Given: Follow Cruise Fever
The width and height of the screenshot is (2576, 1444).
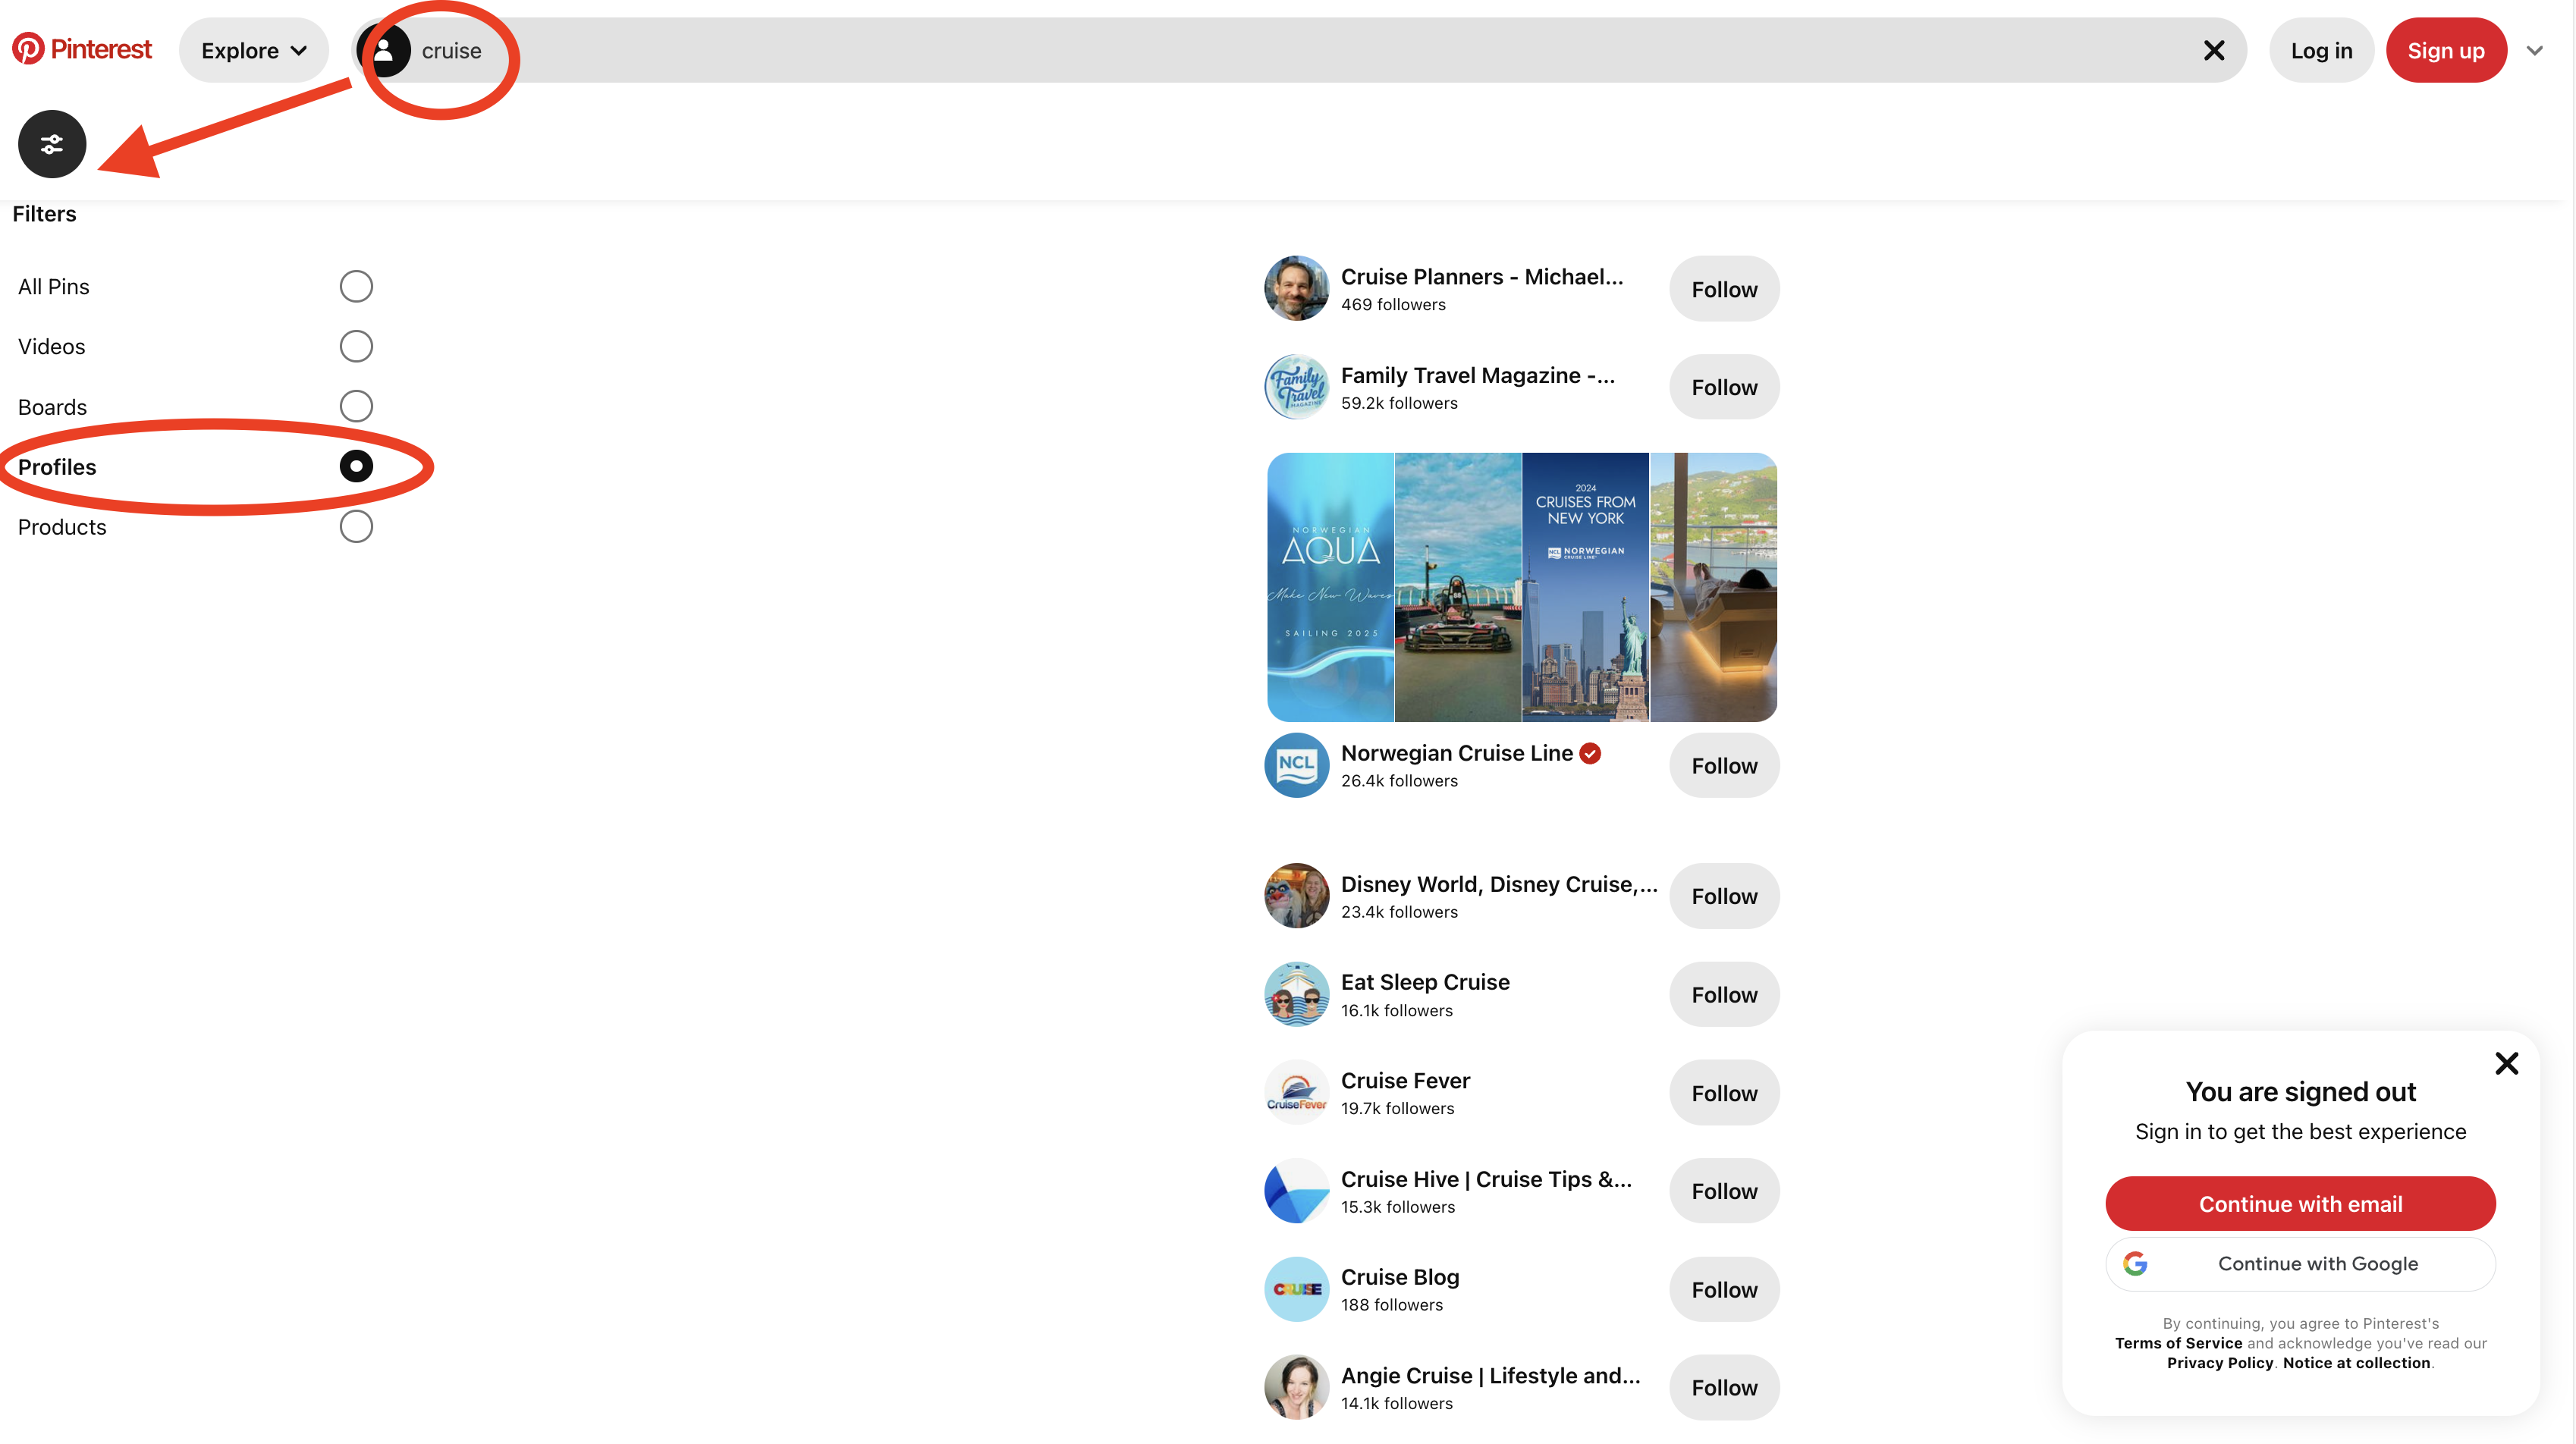Looking at the screenshot, I should click(x=1724, y=1093).
